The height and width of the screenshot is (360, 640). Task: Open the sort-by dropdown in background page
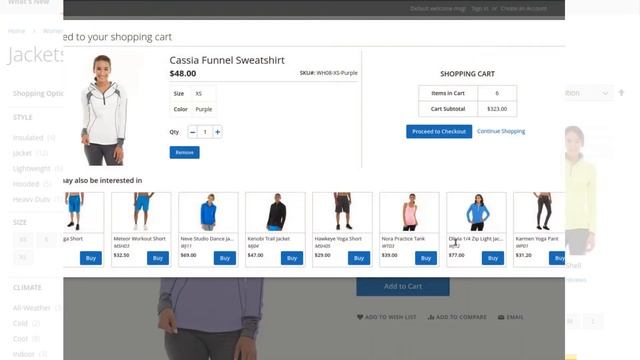(588, 93)
